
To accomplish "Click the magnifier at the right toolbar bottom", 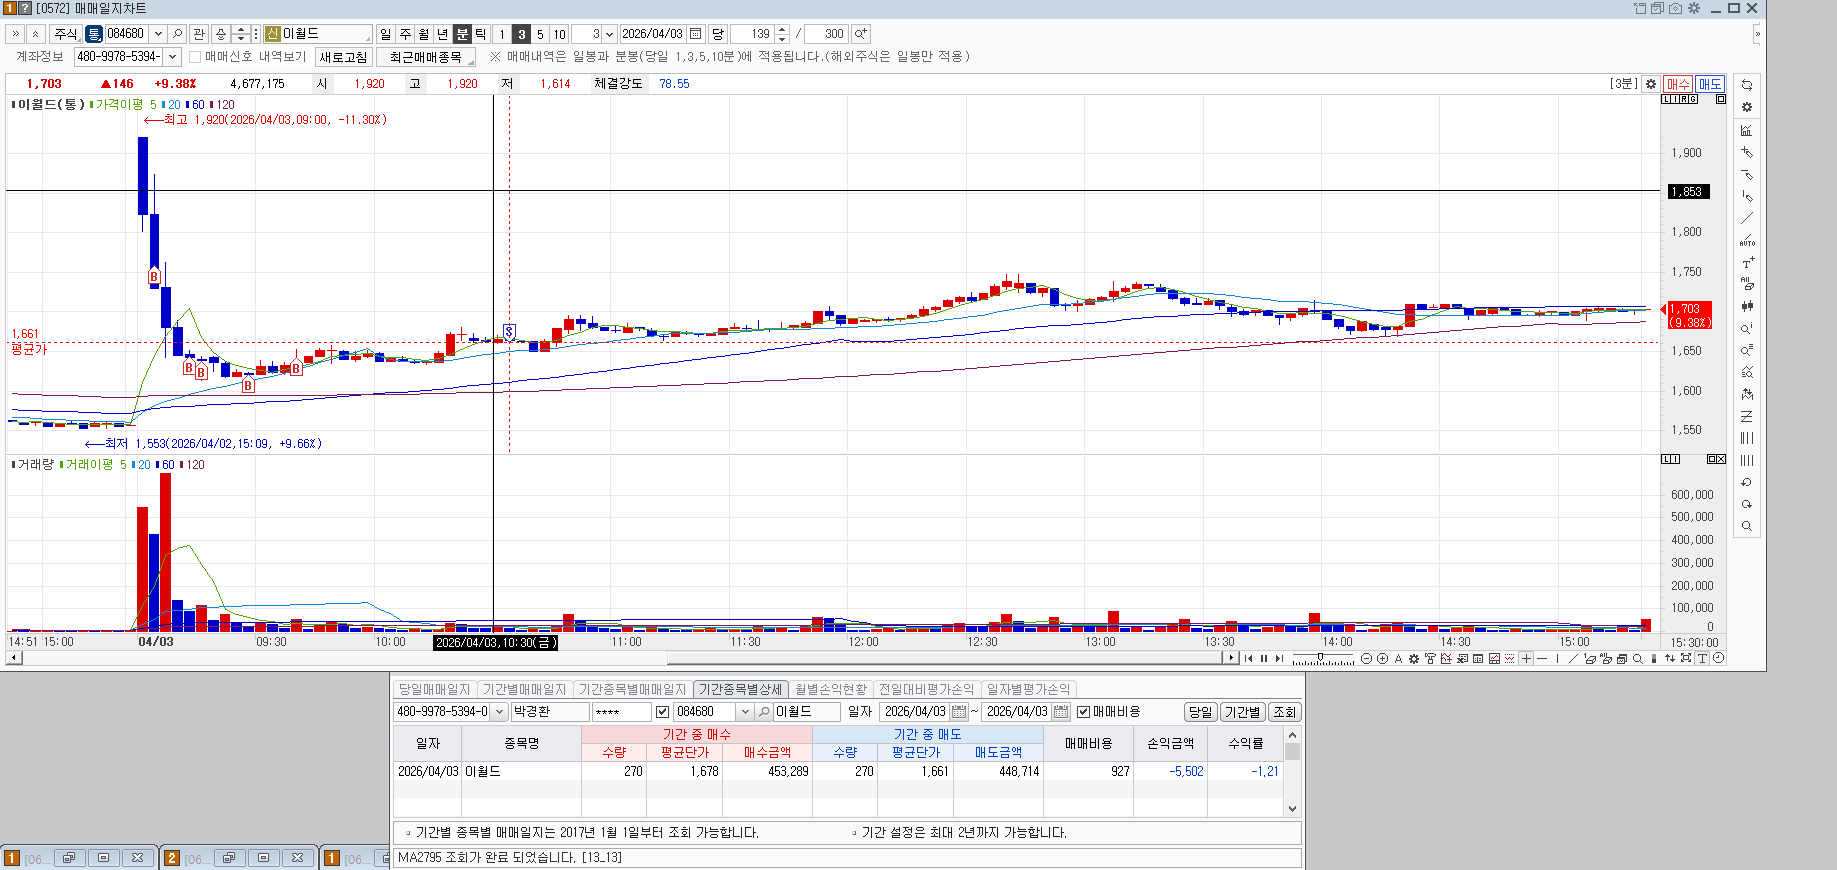I will tap(1747, 526).
